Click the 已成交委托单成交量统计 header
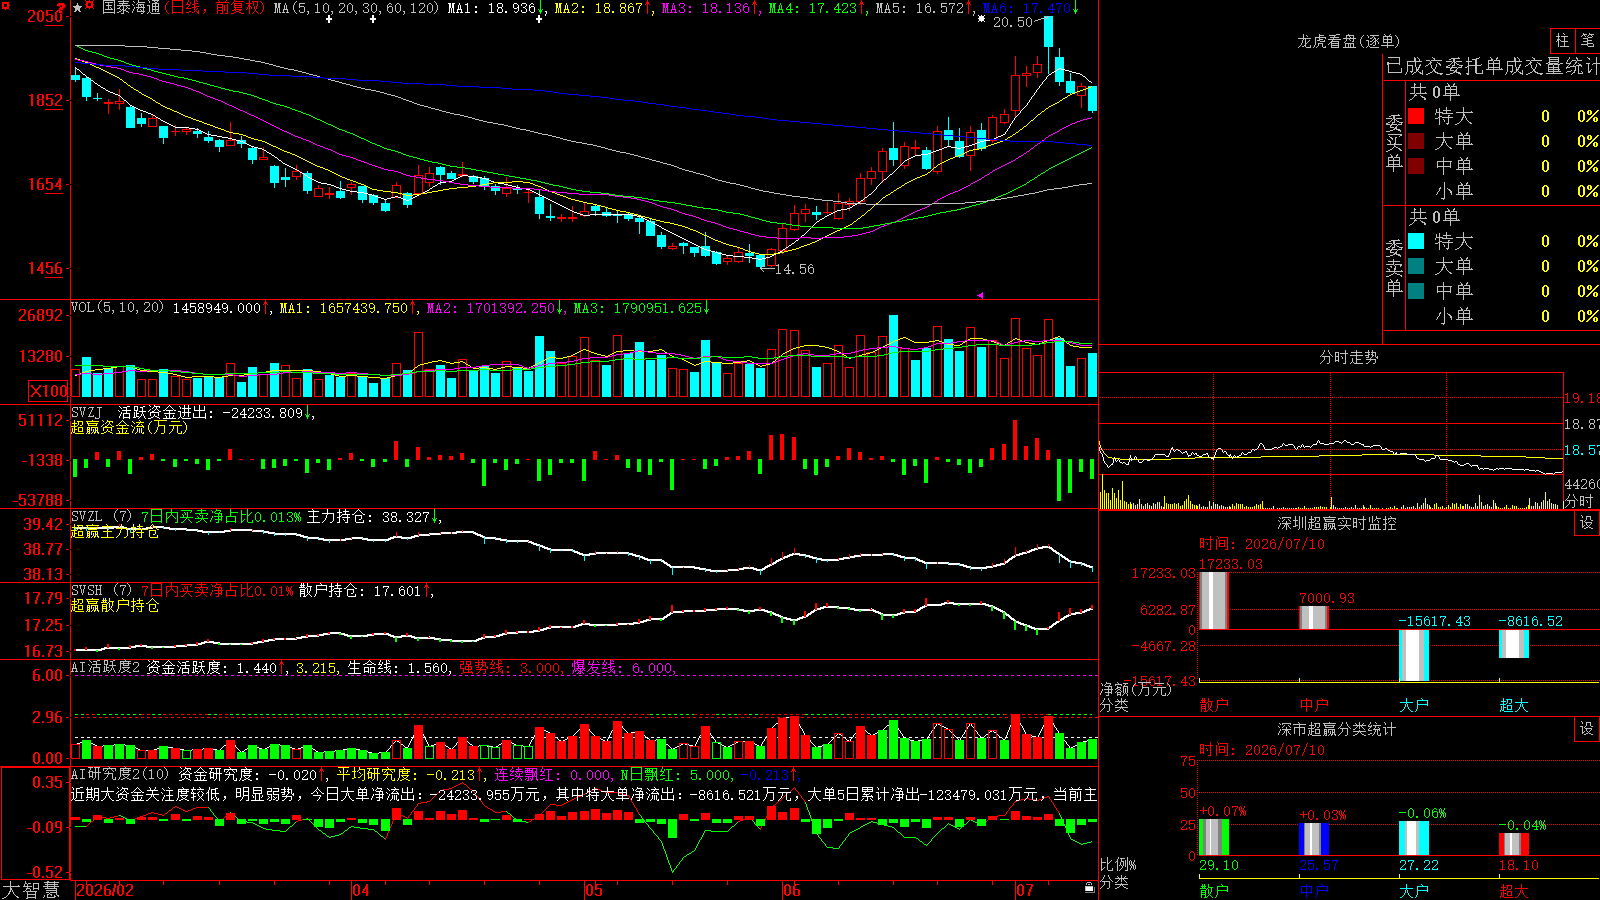Viewport: 1600px width, 900px height. click(x=1492, y=66)
